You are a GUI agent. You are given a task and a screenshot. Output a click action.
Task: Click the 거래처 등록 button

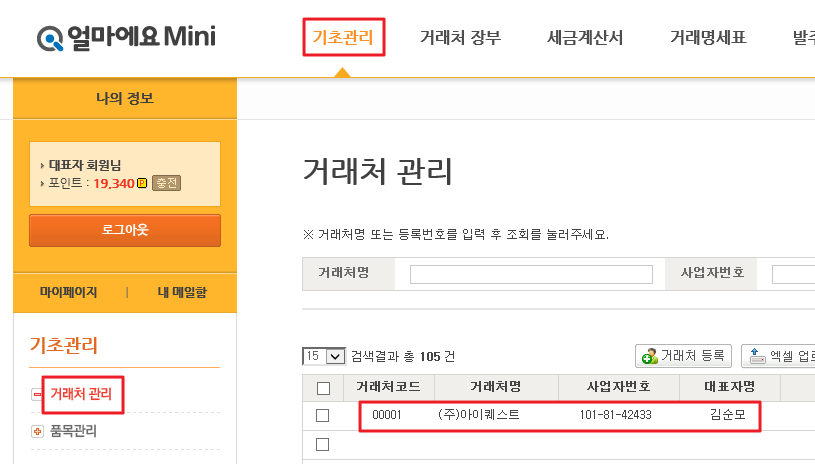click(x=685, y=356)
